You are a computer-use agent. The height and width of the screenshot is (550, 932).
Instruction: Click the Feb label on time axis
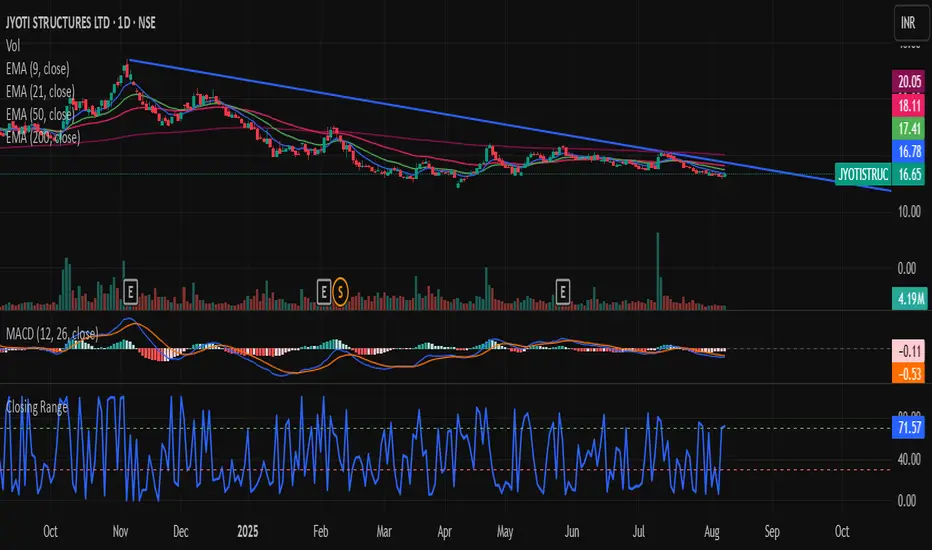[x=320, y=531]
